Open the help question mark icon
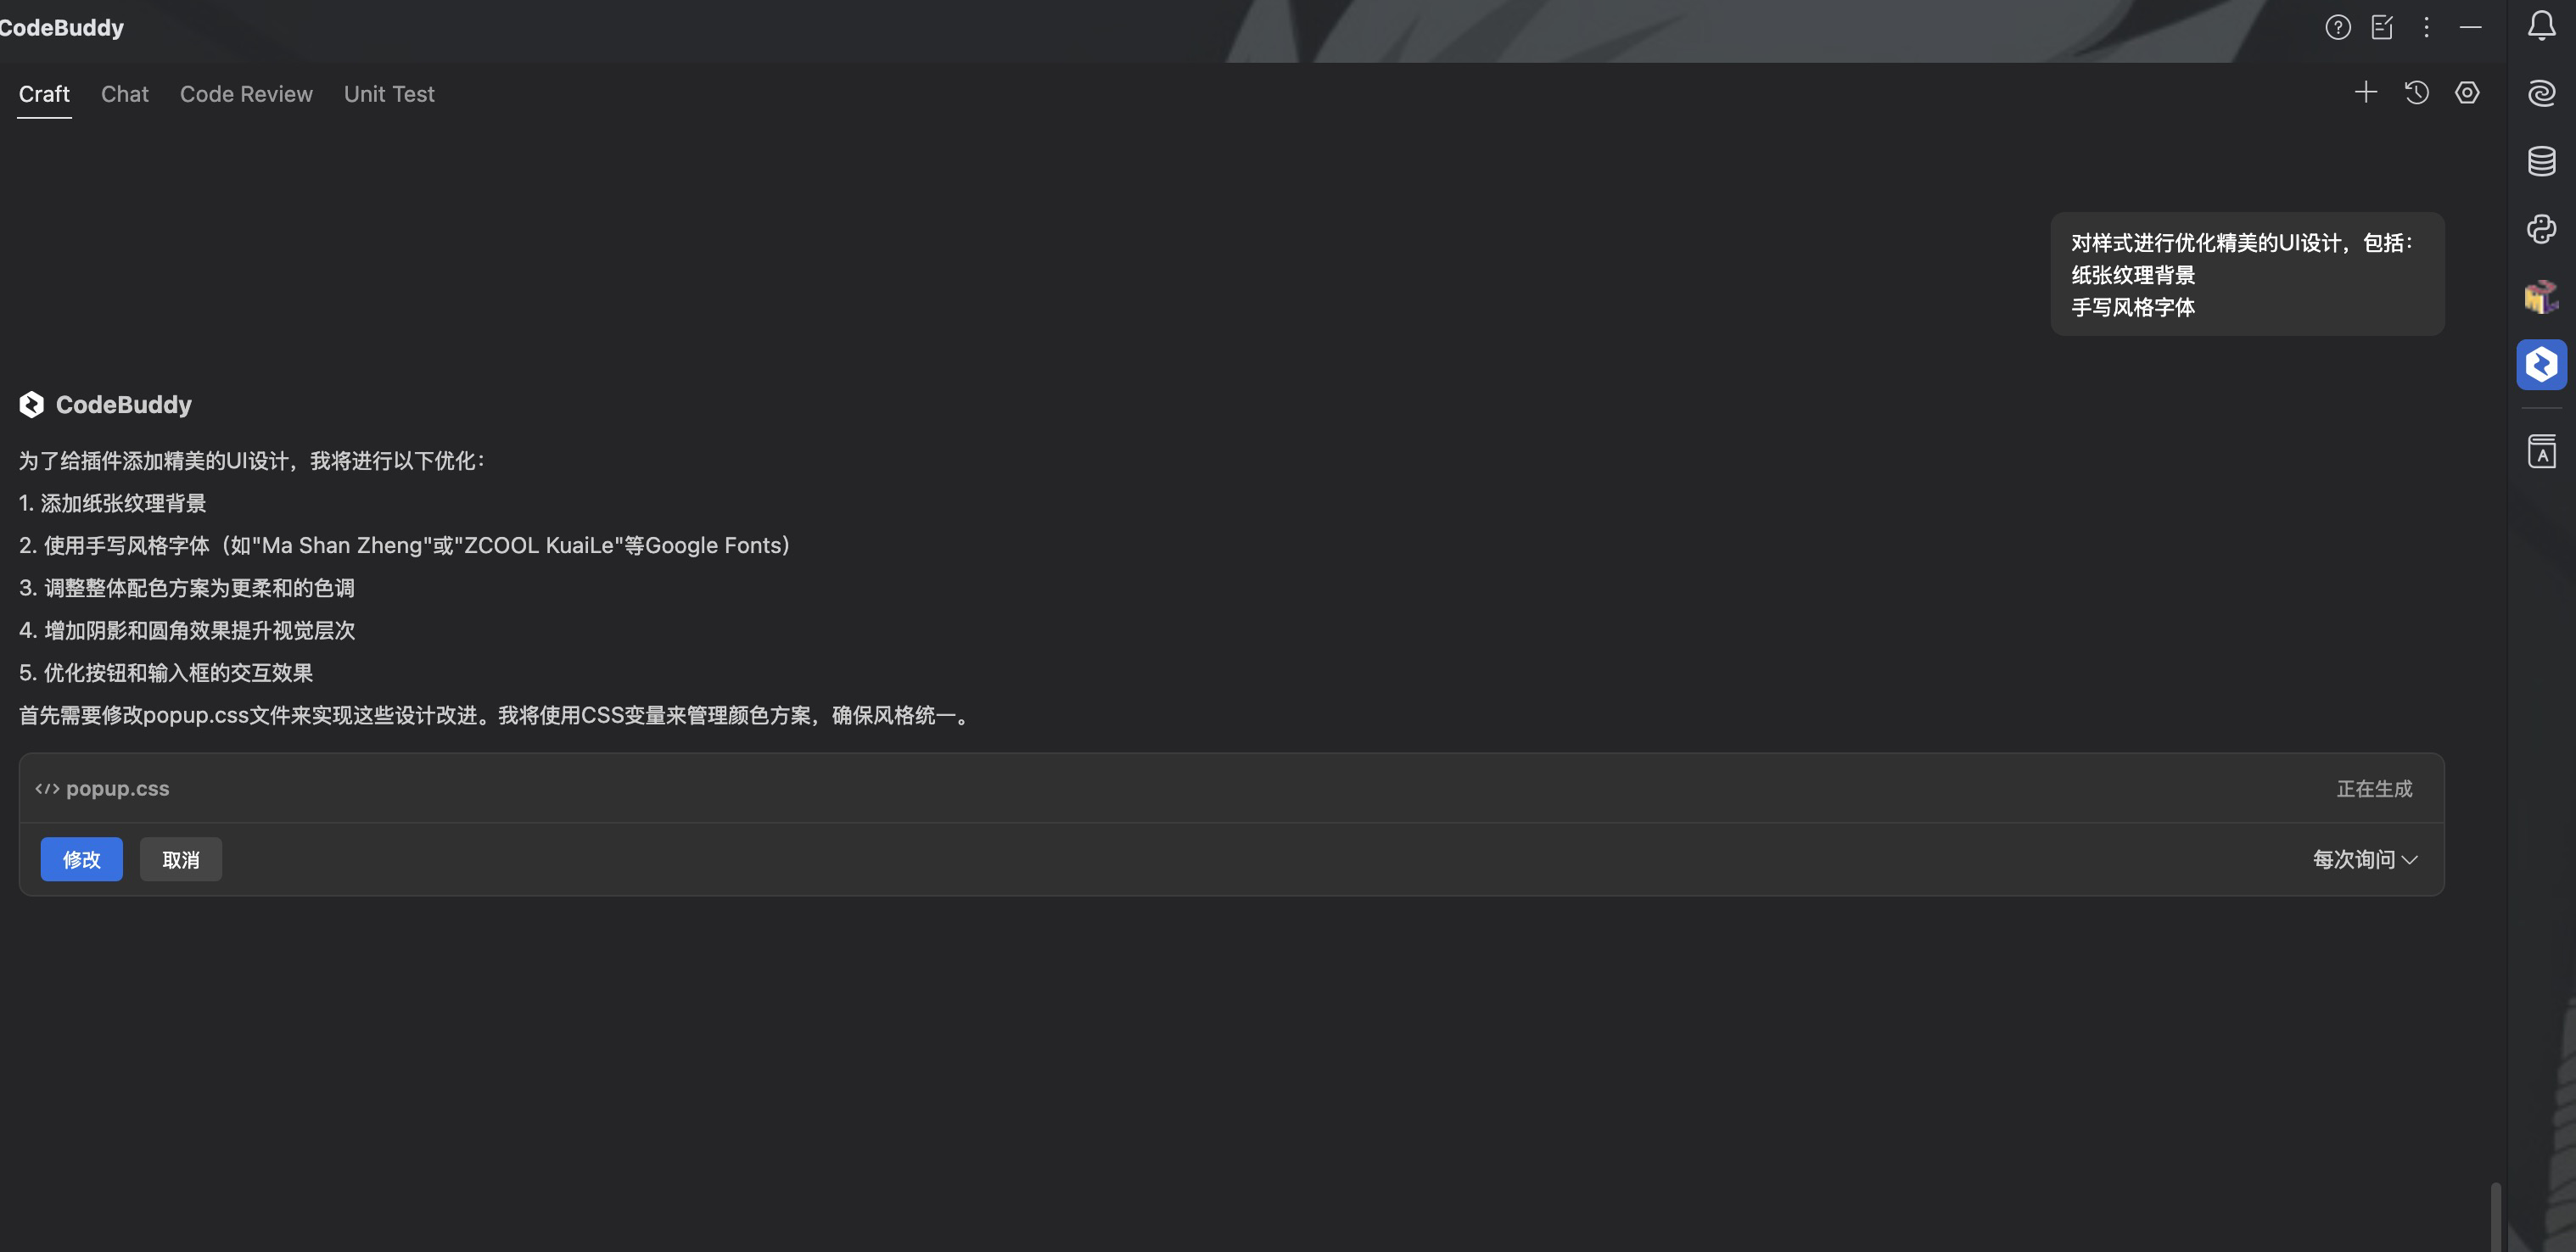This screenshot has width=2576, height=1252. [x=2337, y=27]
